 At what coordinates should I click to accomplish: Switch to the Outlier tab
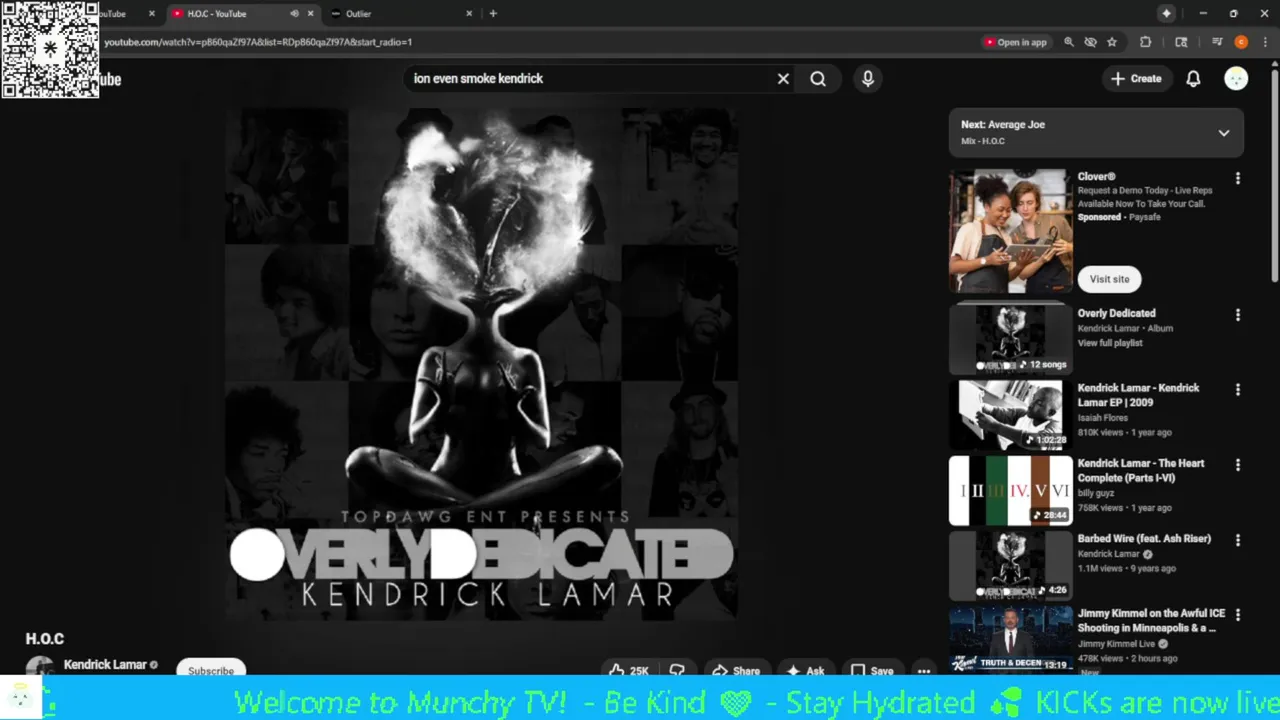tap(400, 14)
